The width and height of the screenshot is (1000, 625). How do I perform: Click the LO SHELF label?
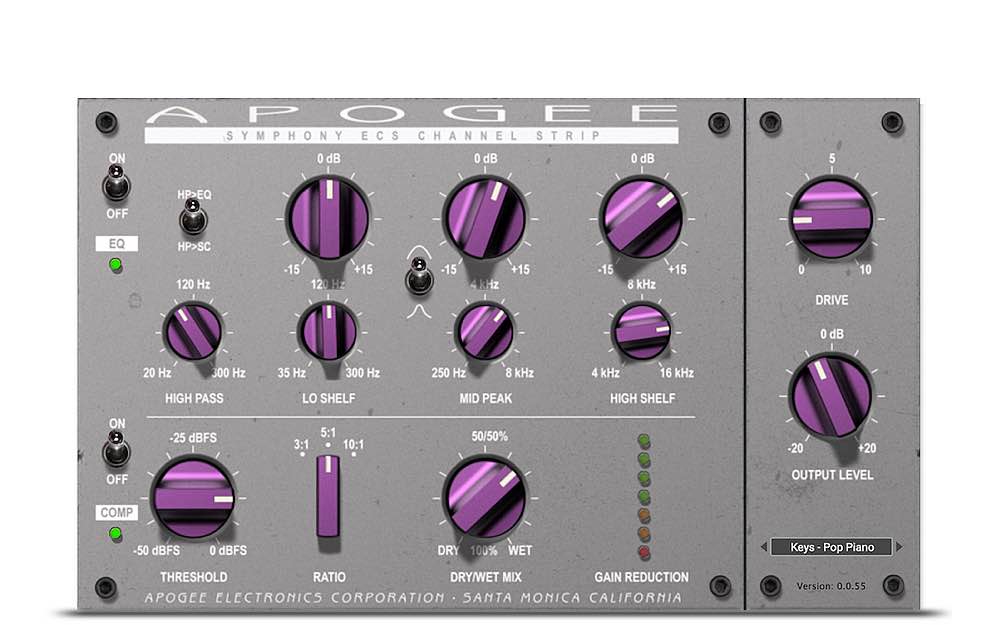tap(328, 399)
